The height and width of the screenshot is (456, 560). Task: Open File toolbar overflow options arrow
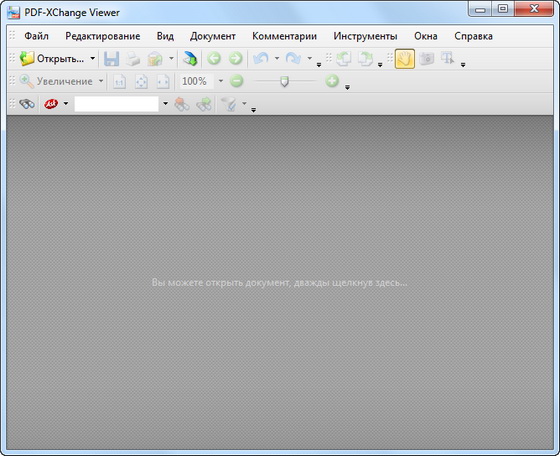319,65
